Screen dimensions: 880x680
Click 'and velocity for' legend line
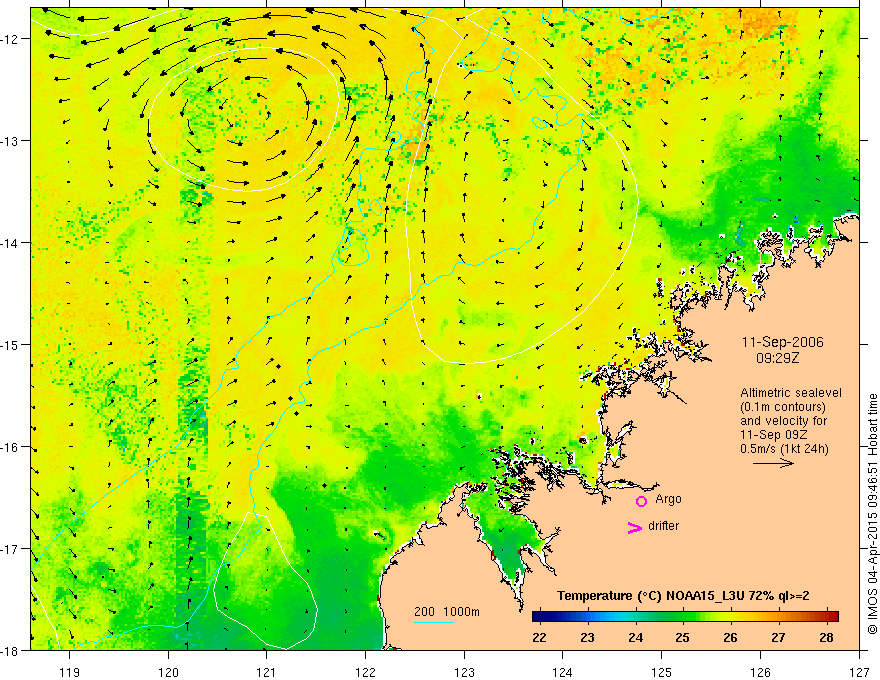click(783, 421)
